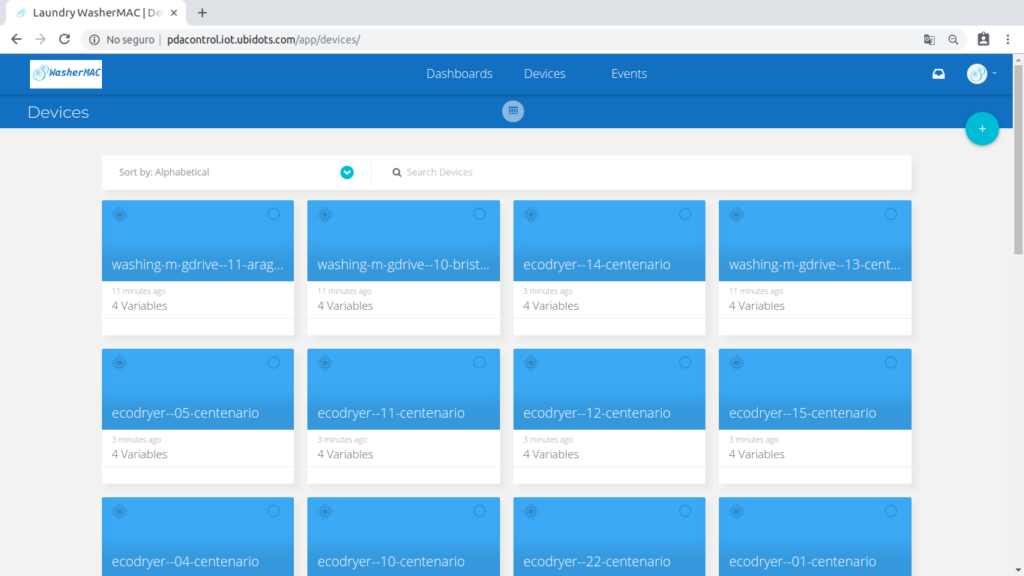The width and height of the screenshot is (1024, 576).
Task: Open device ecodryer--12-centenario
Action: click(596, 413)
